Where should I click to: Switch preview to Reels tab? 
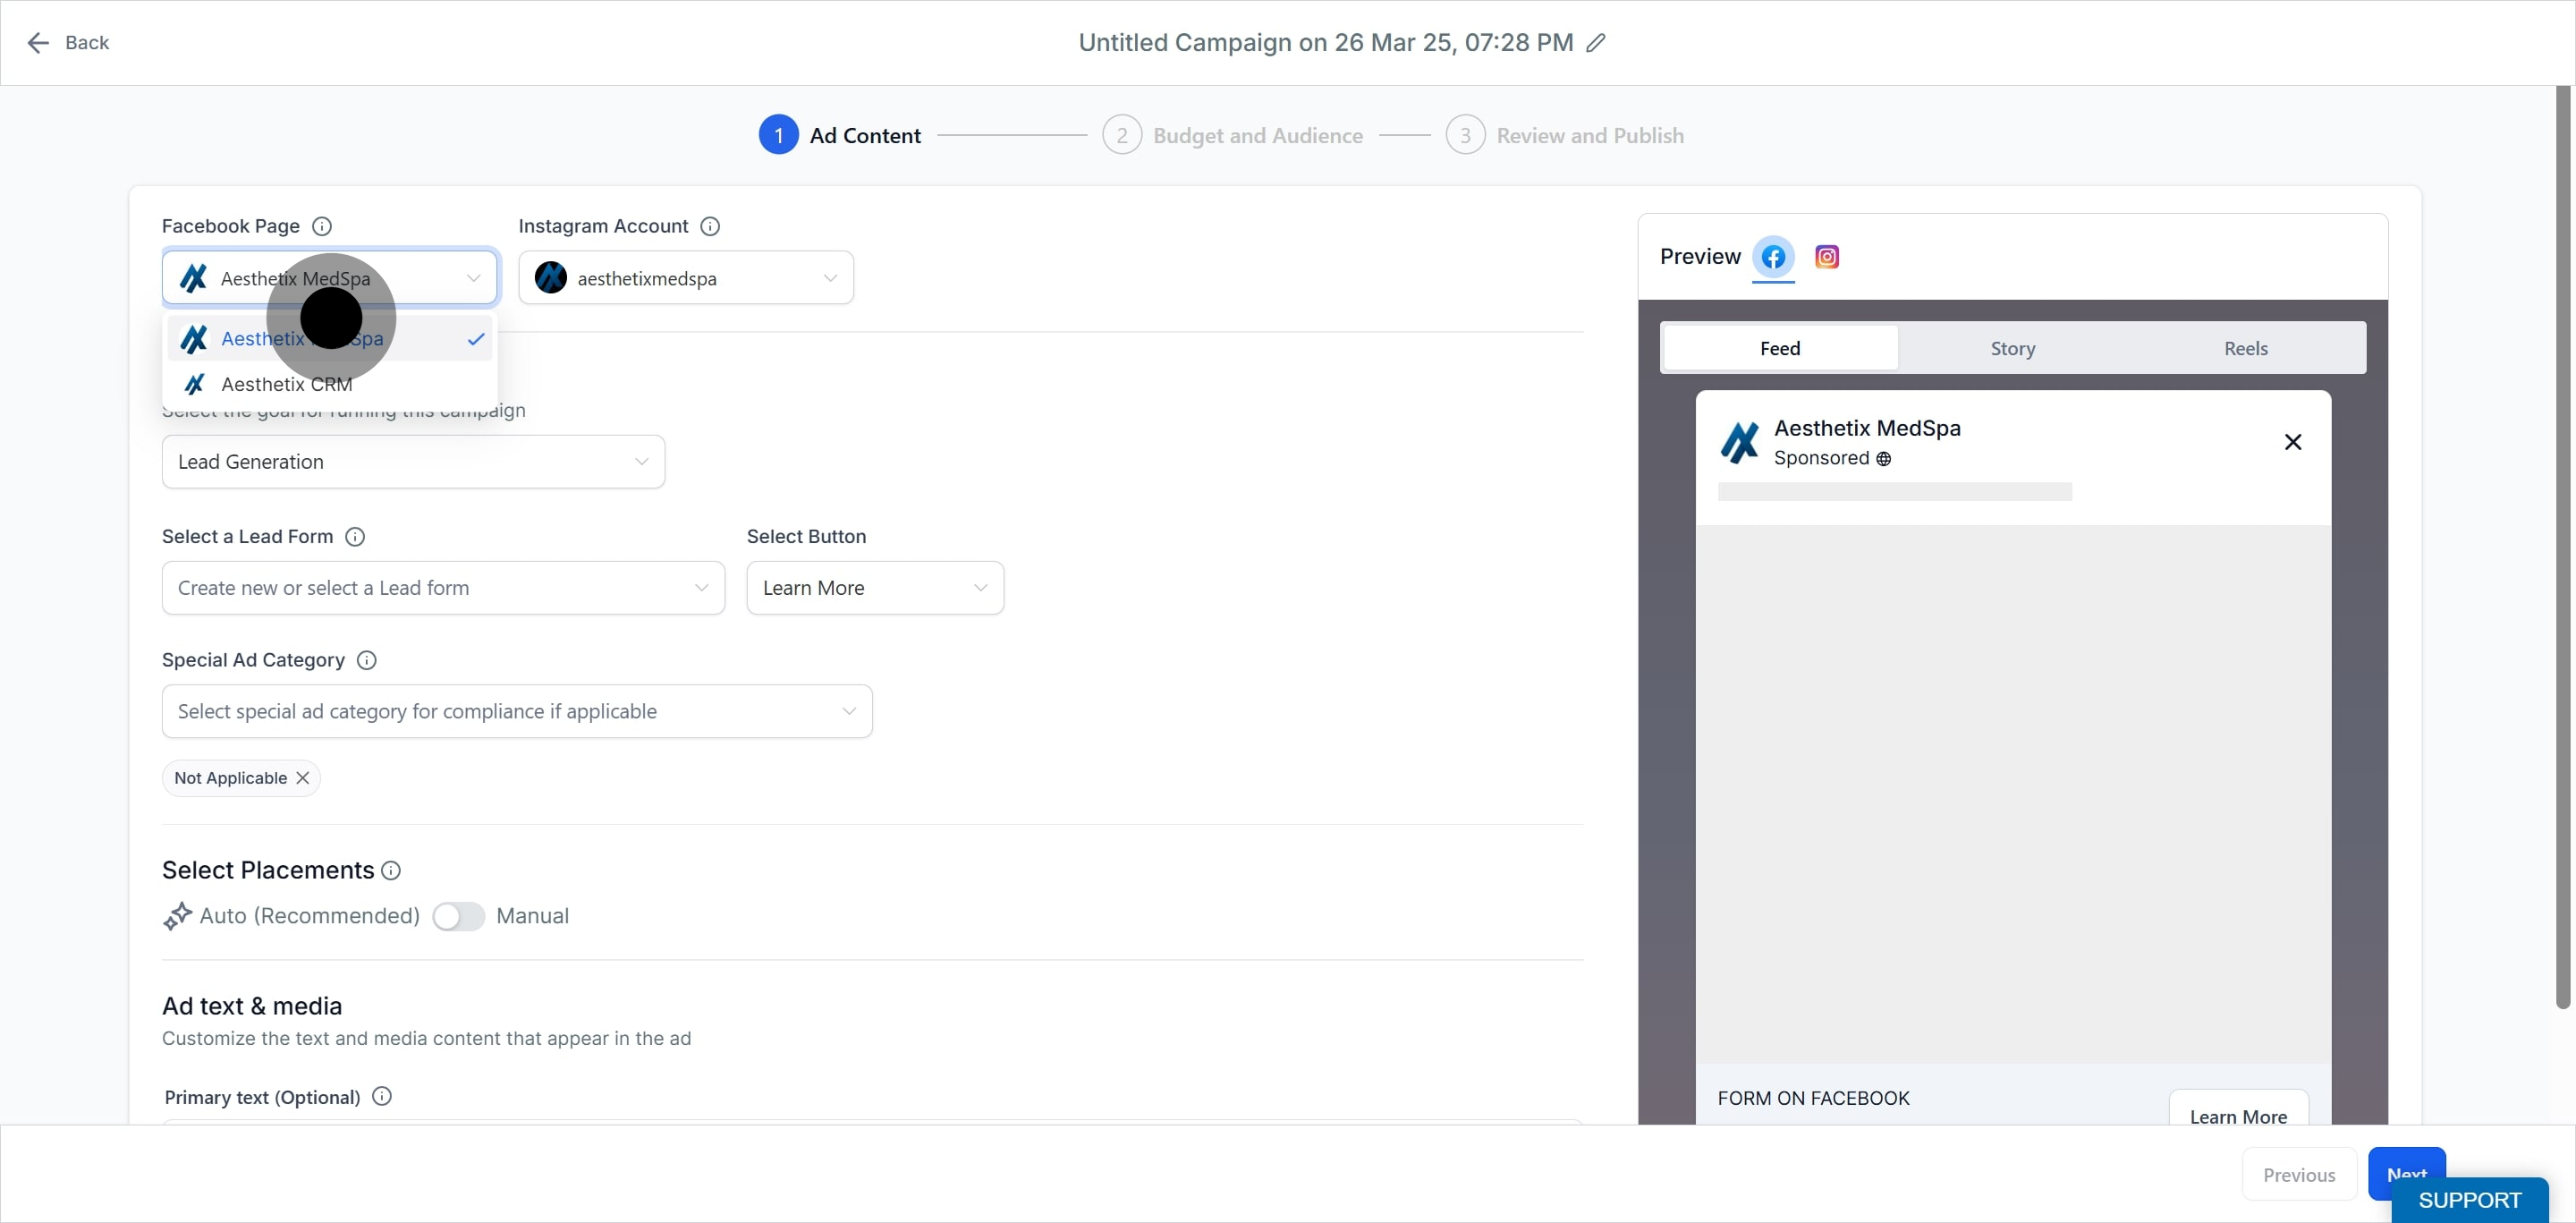(x=2245, y=348)
